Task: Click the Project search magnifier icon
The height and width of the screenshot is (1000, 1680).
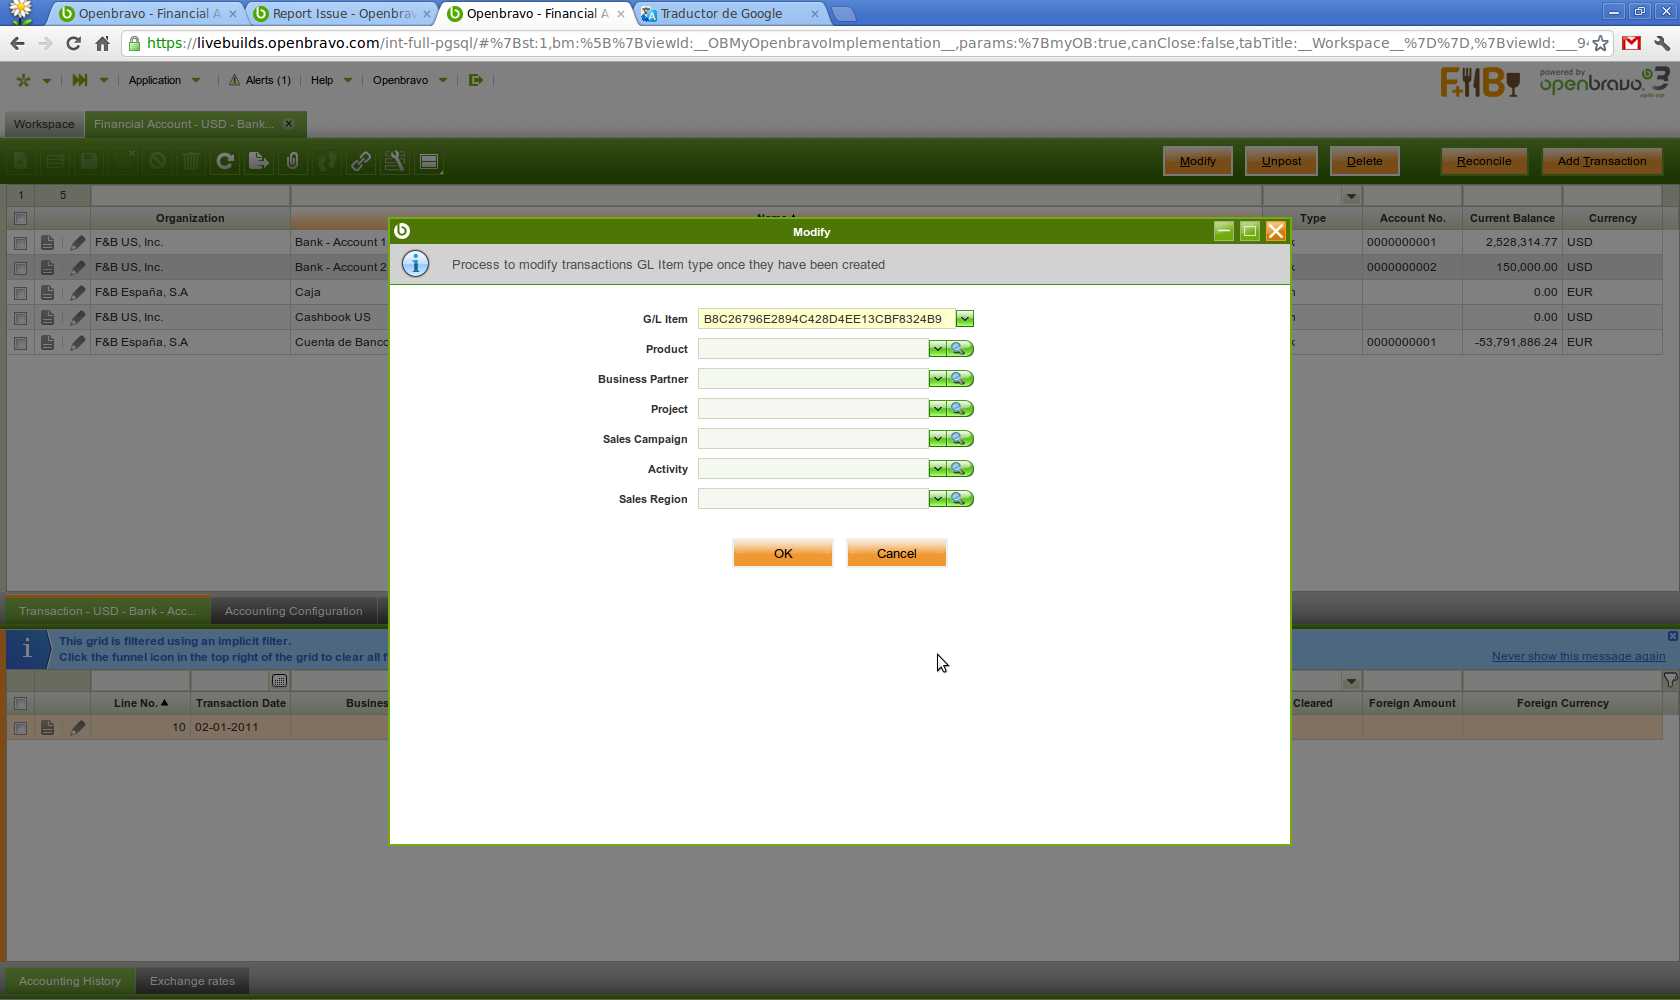Action: 960,409
